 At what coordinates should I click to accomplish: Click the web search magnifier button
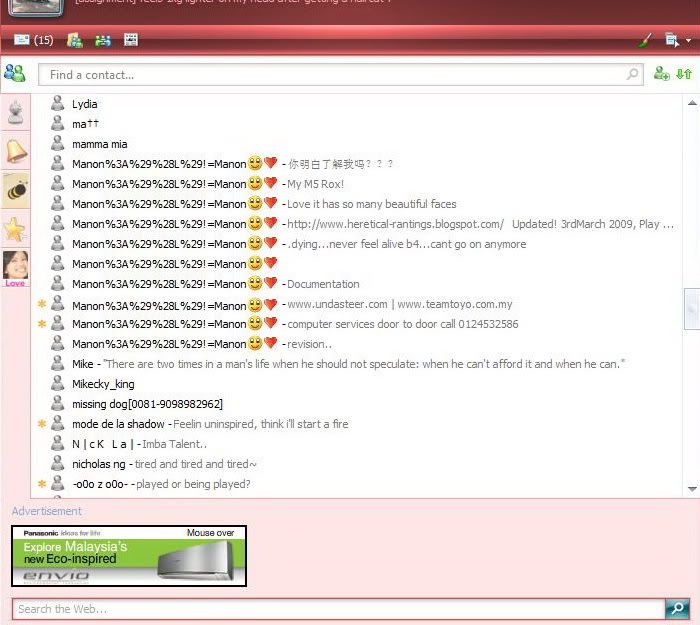(x=677, y=608)
